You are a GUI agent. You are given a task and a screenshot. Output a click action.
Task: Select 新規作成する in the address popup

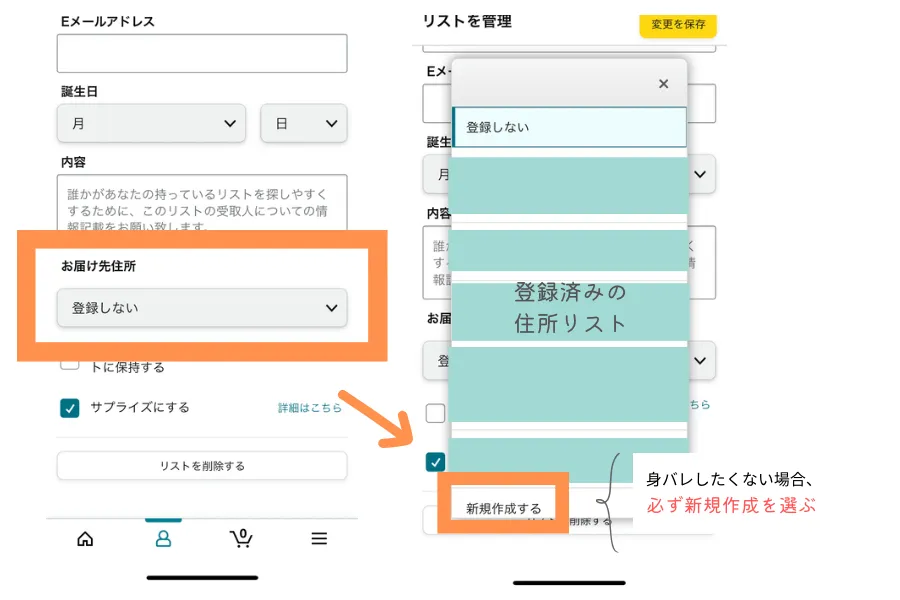tap(503, 508)
